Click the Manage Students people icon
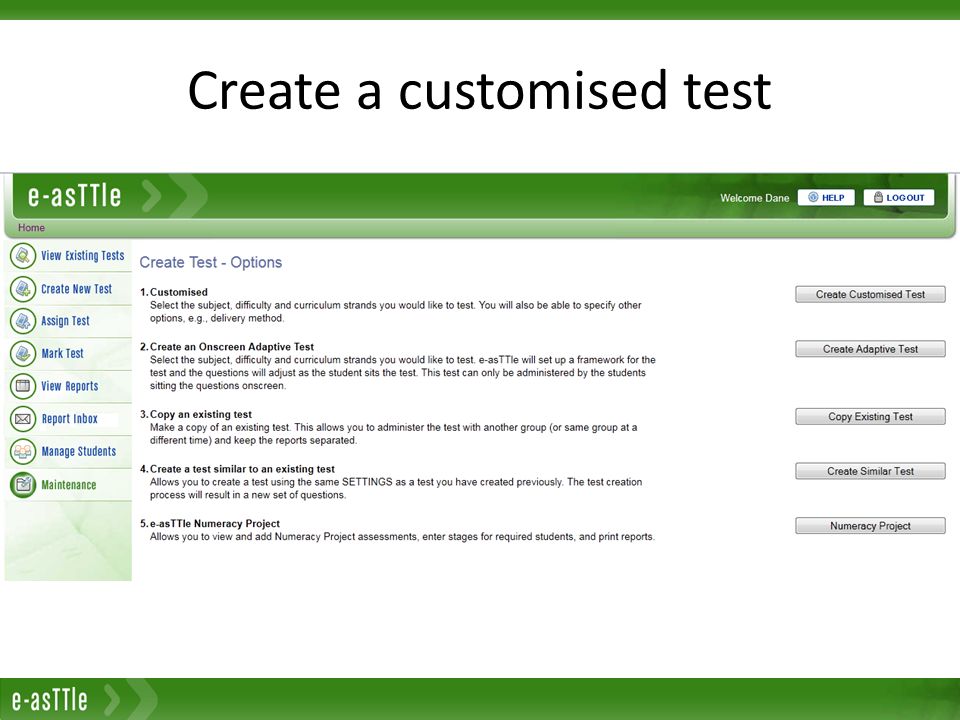960x720 pixels. point(23,452)
